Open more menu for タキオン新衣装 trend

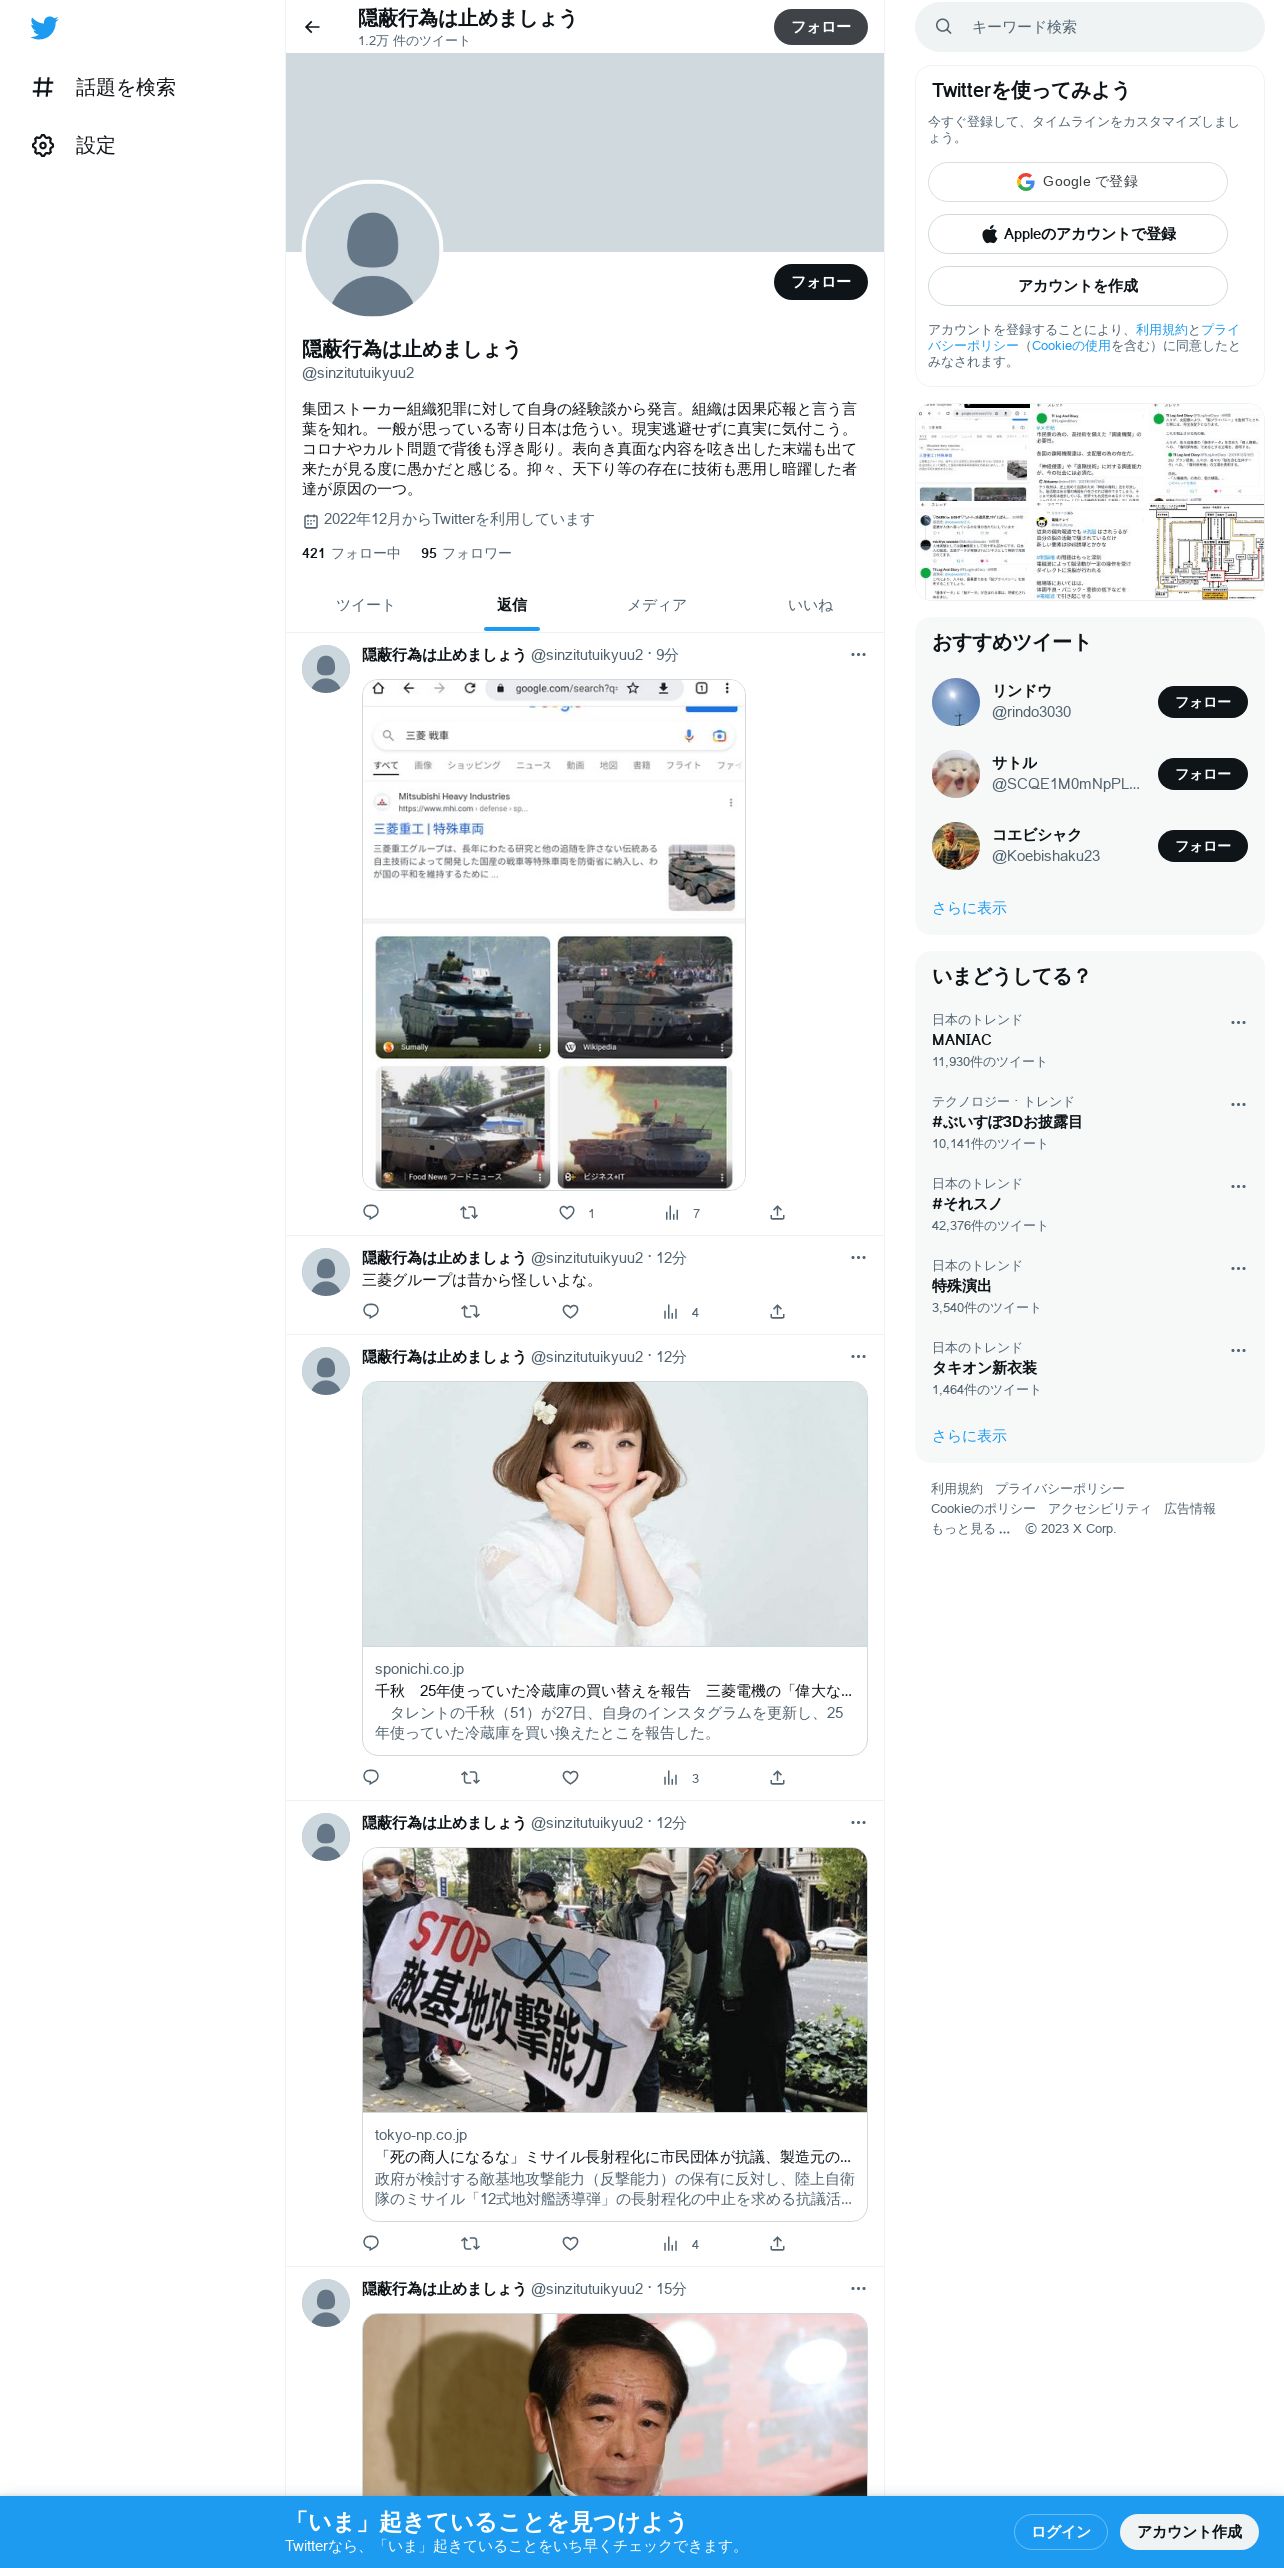coord(1238,1350)
